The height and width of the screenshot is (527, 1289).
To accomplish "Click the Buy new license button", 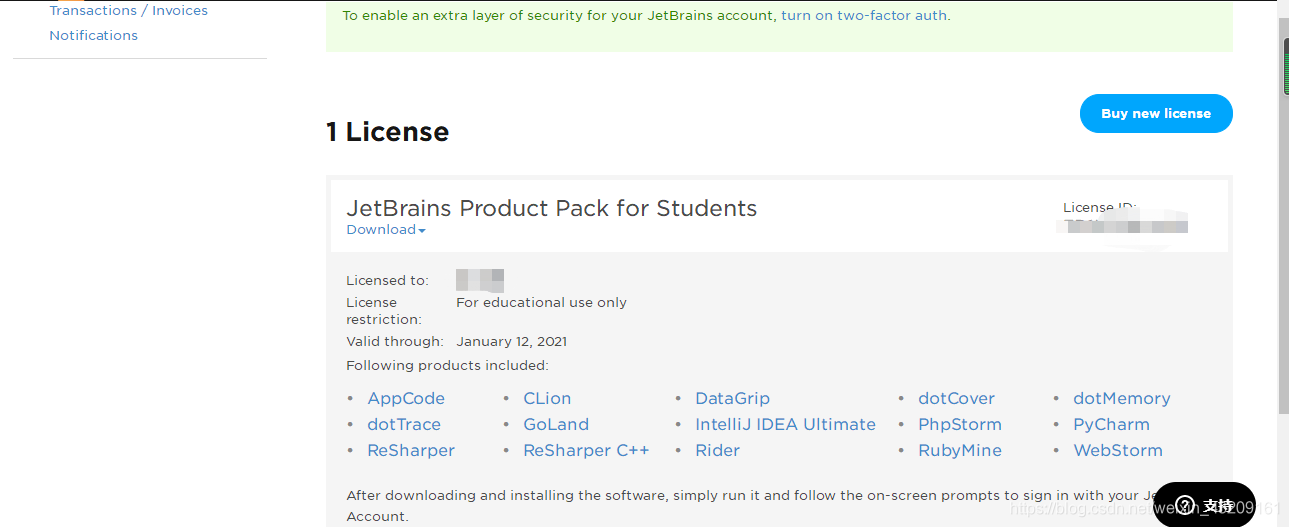I will coord(1156,113).
